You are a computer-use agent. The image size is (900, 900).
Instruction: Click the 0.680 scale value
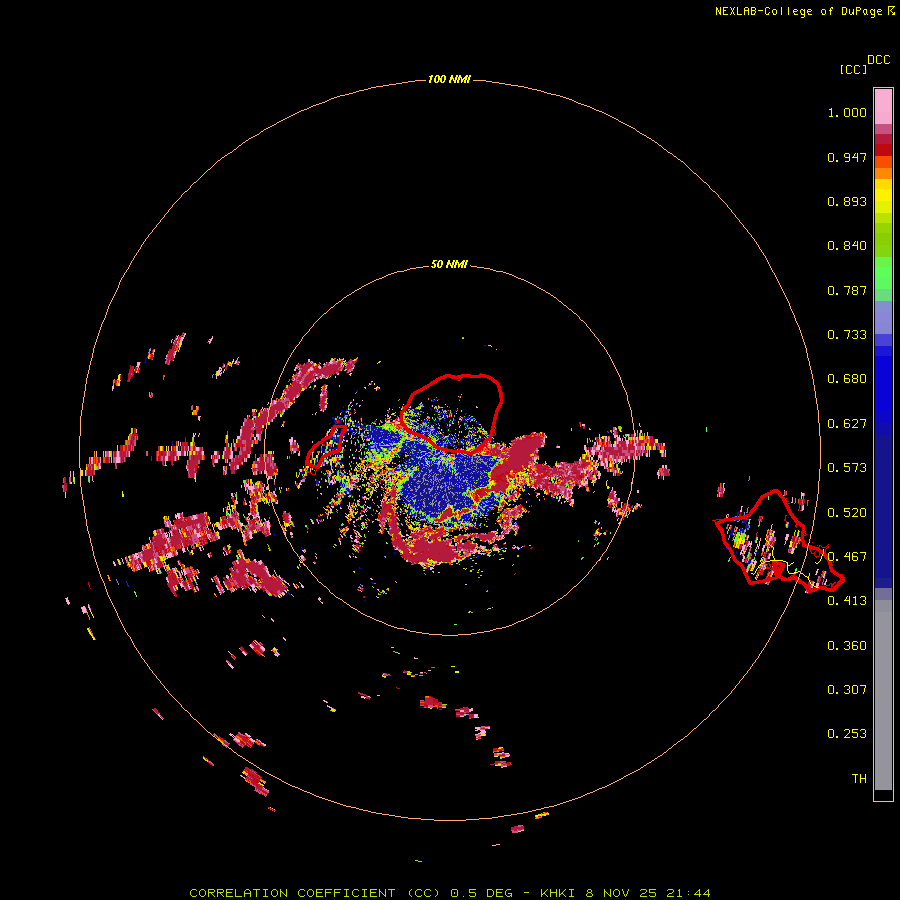[847, 379]
